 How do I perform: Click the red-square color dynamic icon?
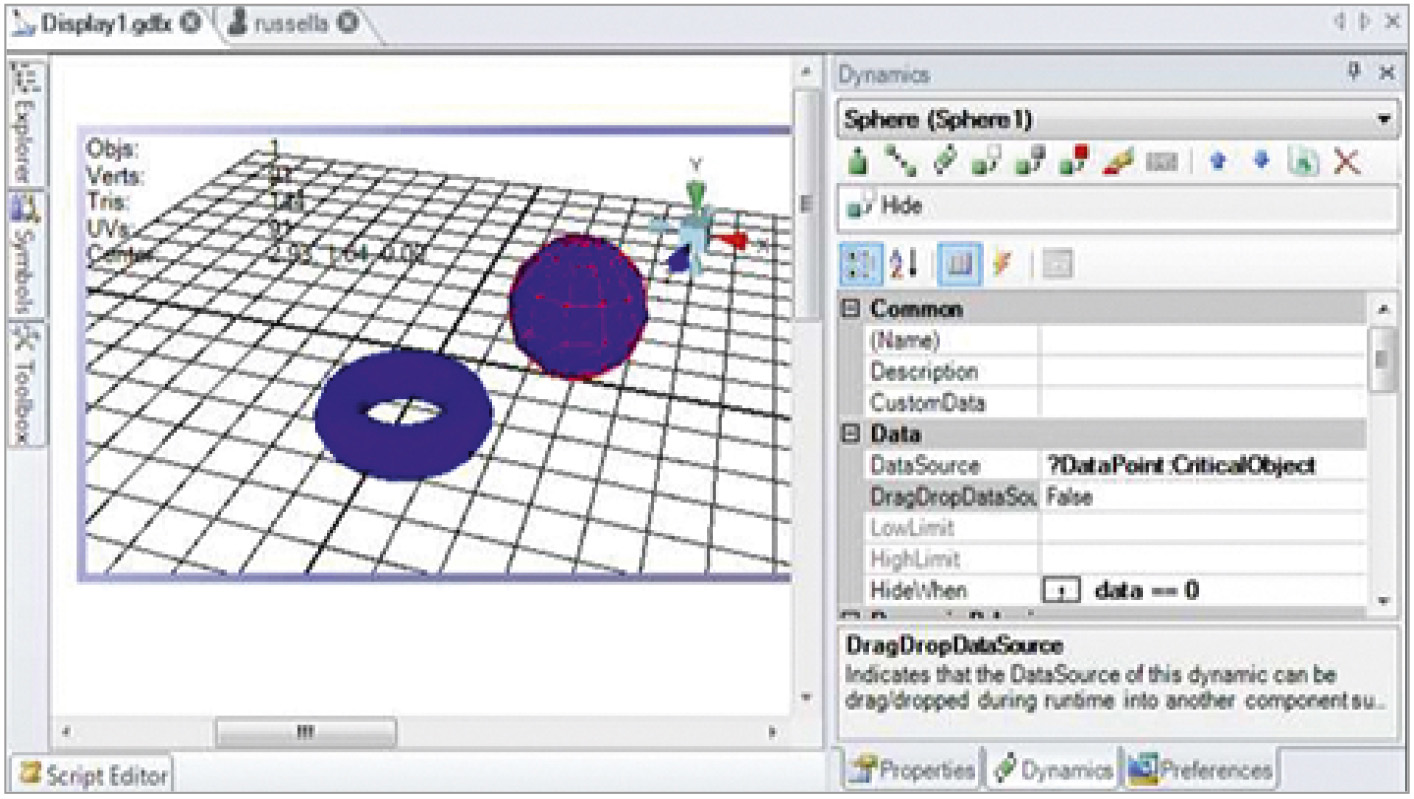[1073, 162]
